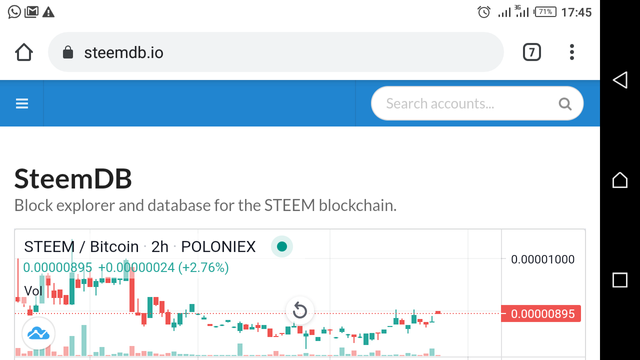
Task: Click the search magnifier icon
Action: point(565,104)
